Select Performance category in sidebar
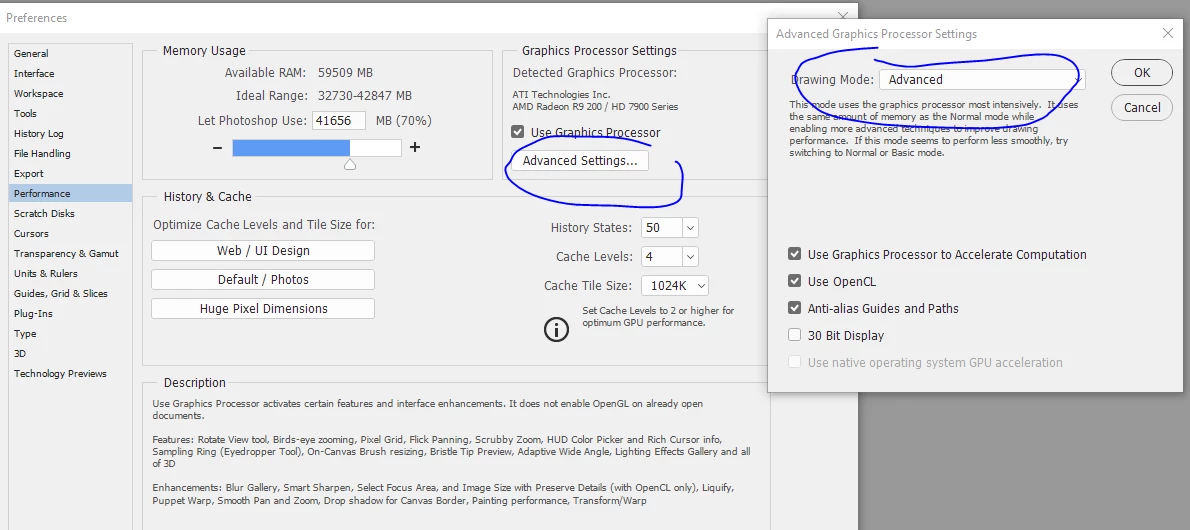 tap(70, 194)
